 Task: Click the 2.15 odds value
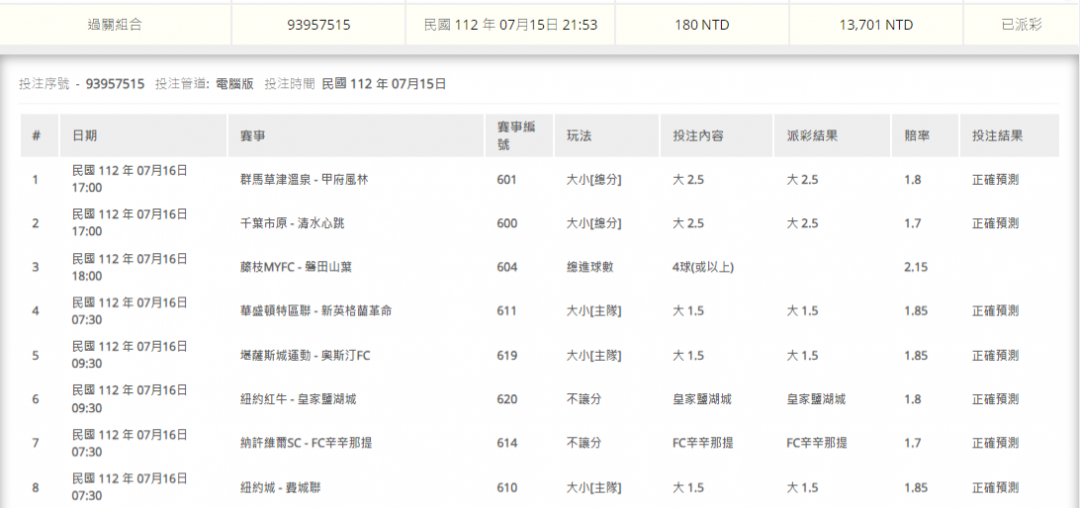(x=916, y=267)
